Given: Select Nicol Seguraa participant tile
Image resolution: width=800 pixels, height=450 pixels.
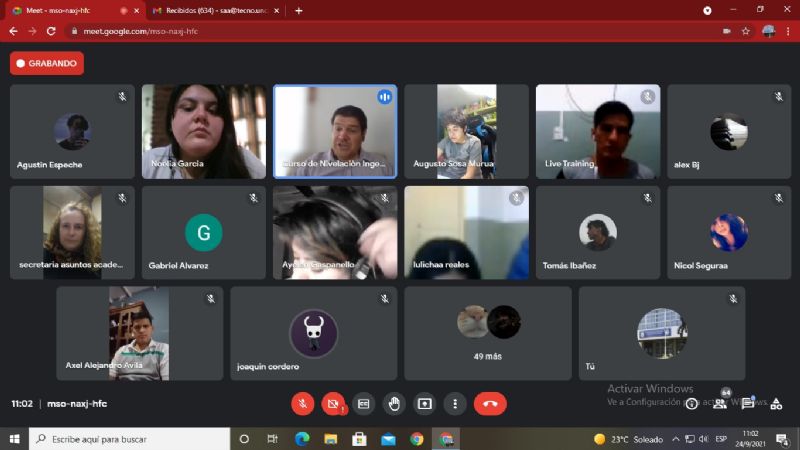Looking at the screenshot, I should pyautogui.click(x=729, y=233).
